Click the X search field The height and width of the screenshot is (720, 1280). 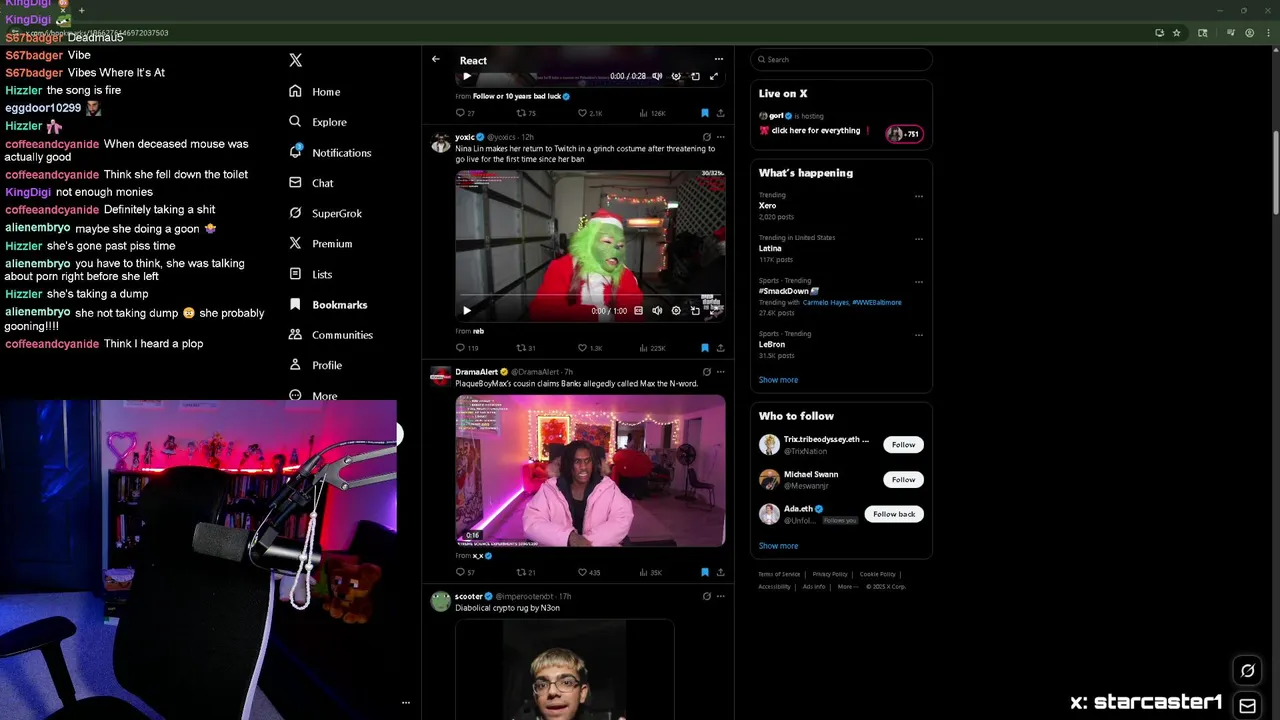[x=841, y=59]
